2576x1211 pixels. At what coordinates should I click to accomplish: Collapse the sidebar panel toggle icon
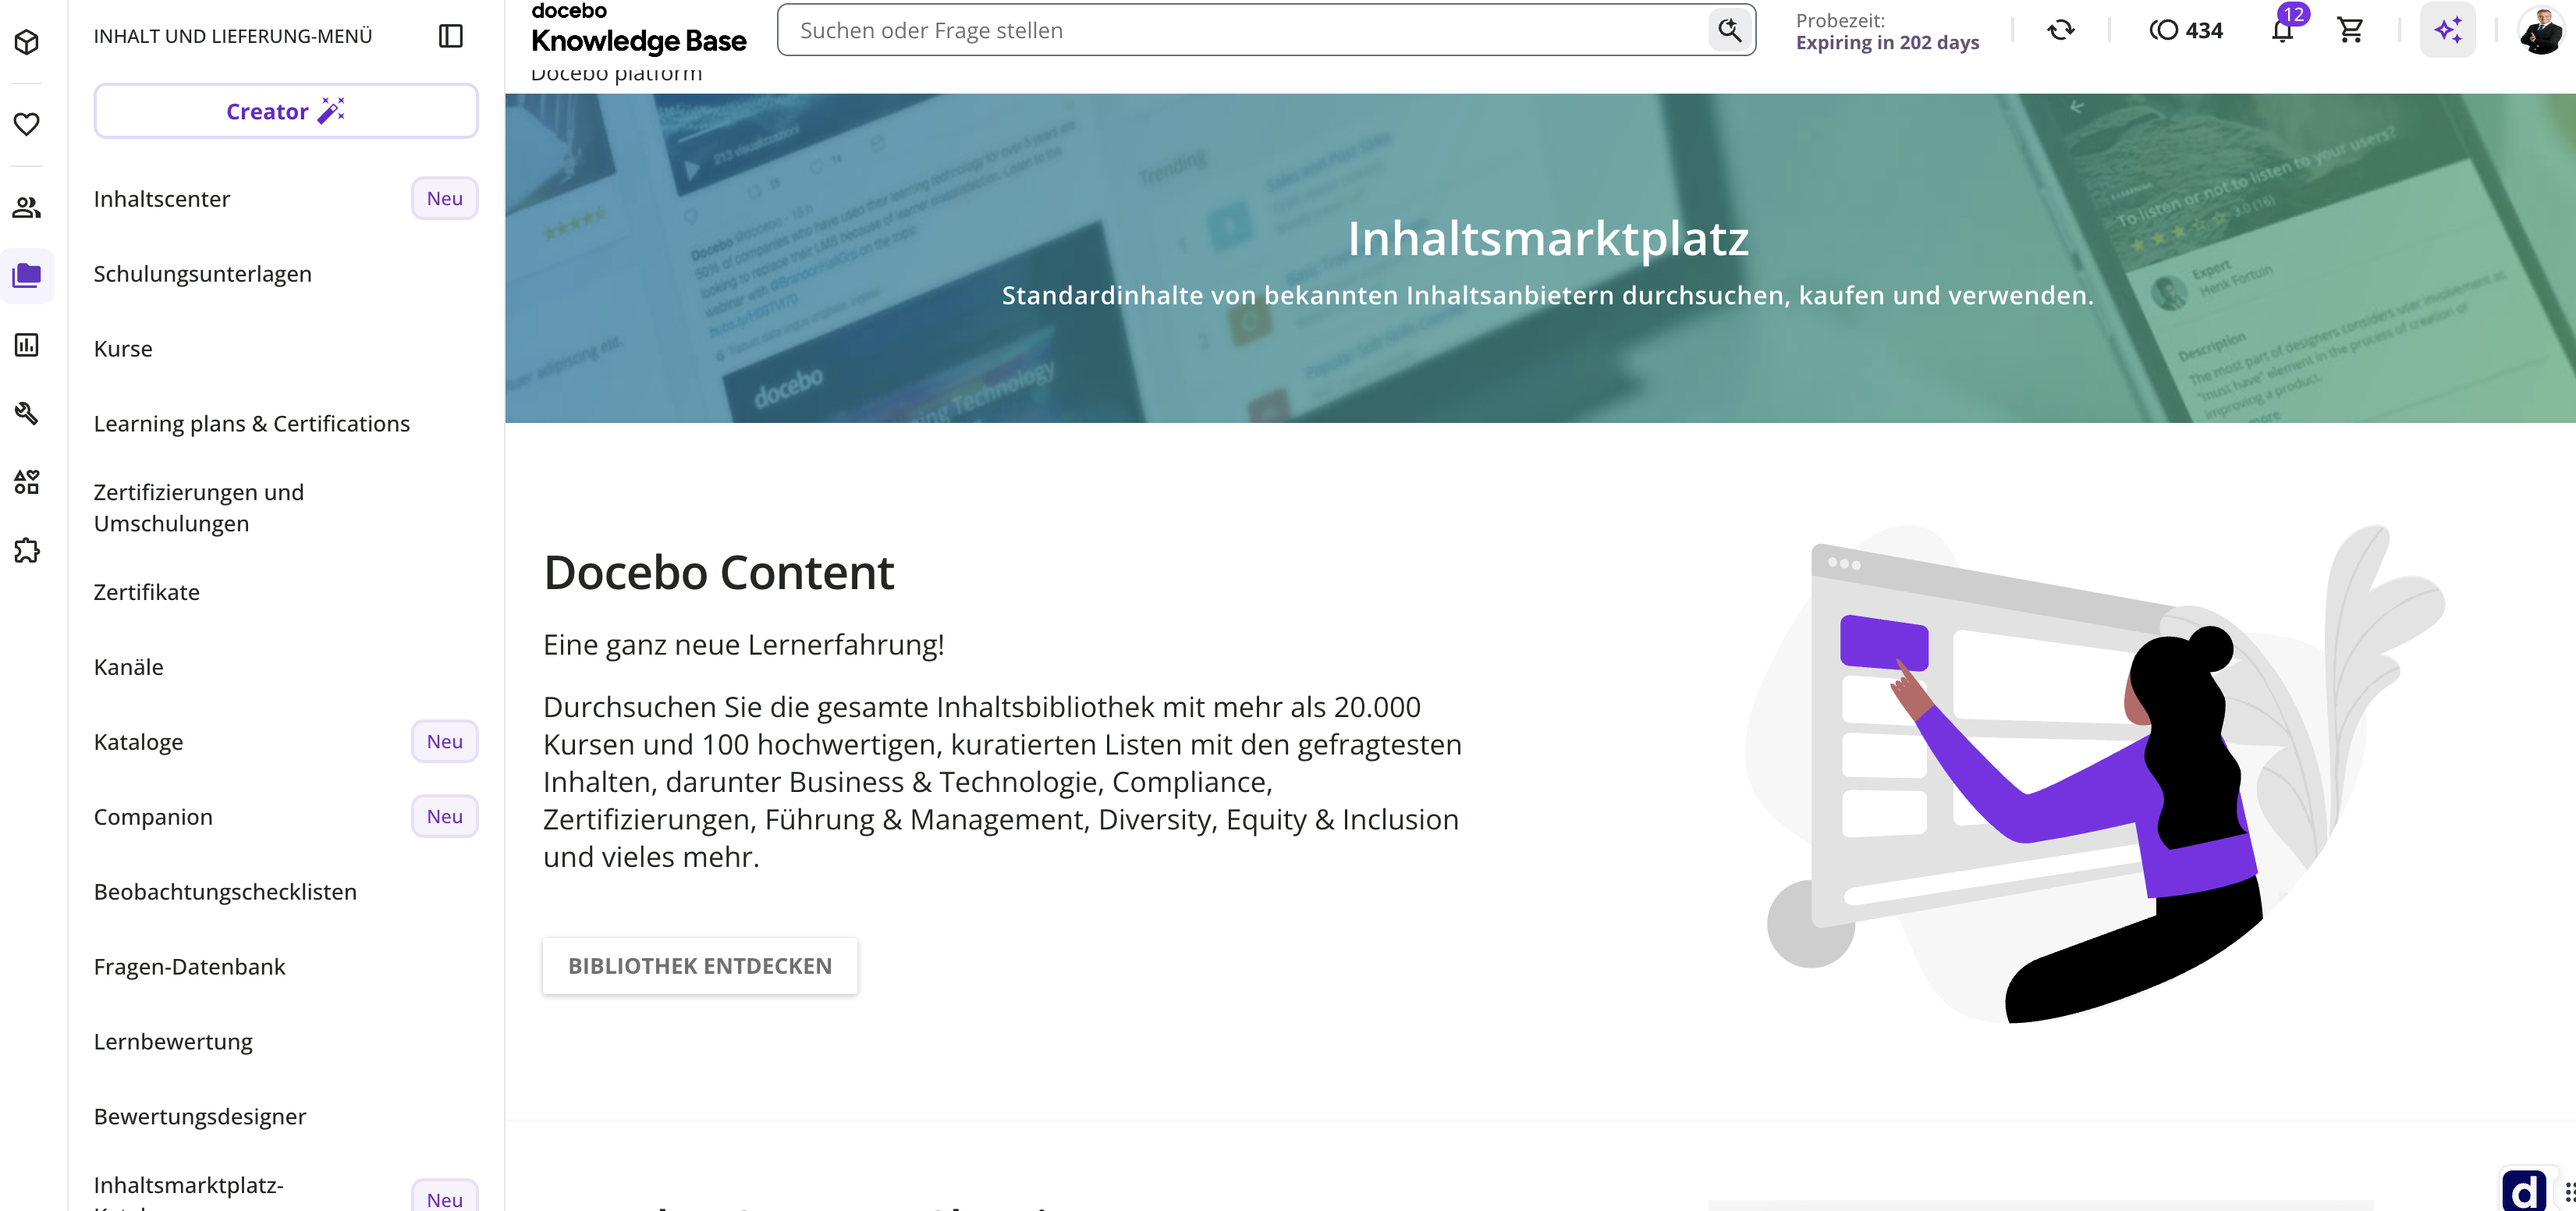point(451,36)
